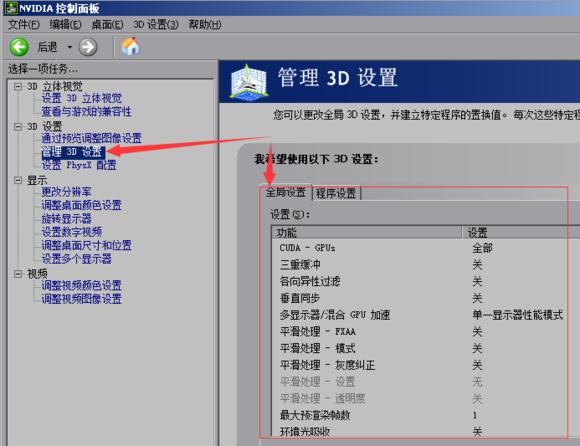The height and width of the screenshot is (446, 580).
Task: Open the 编辑(E) menu
Action: [65, 25]
